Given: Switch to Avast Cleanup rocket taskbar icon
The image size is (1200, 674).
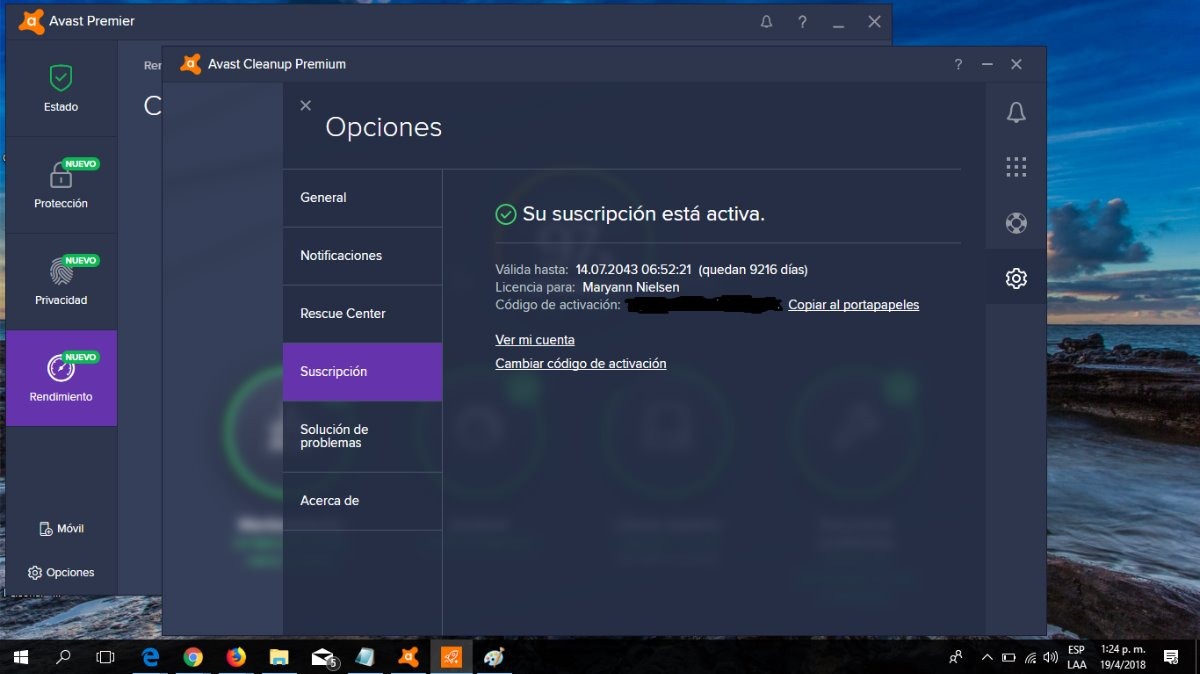Looking at the screenshot, I should point(452,656).
